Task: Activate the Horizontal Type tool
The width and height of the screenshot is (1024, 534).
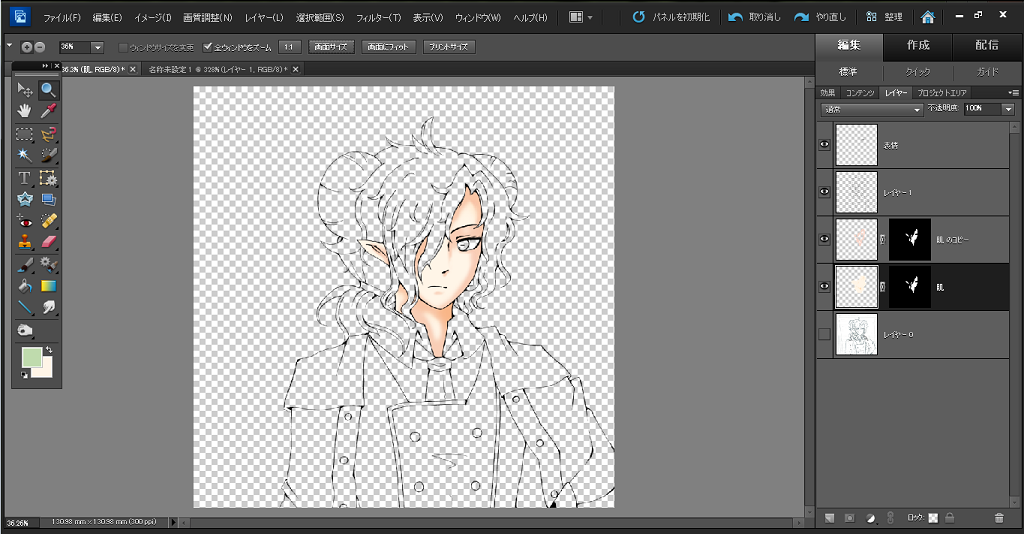Action: pos(25,178)
